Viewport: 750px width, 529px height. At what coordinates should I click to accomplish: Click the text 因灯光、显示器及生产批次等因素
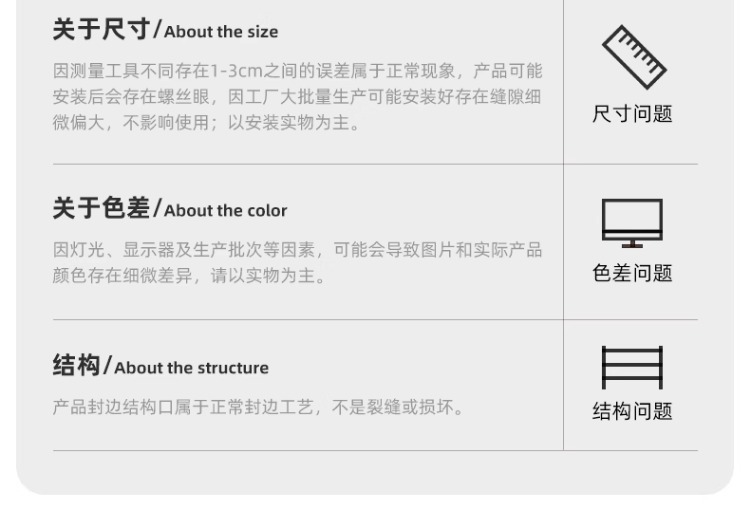point(184,250)
